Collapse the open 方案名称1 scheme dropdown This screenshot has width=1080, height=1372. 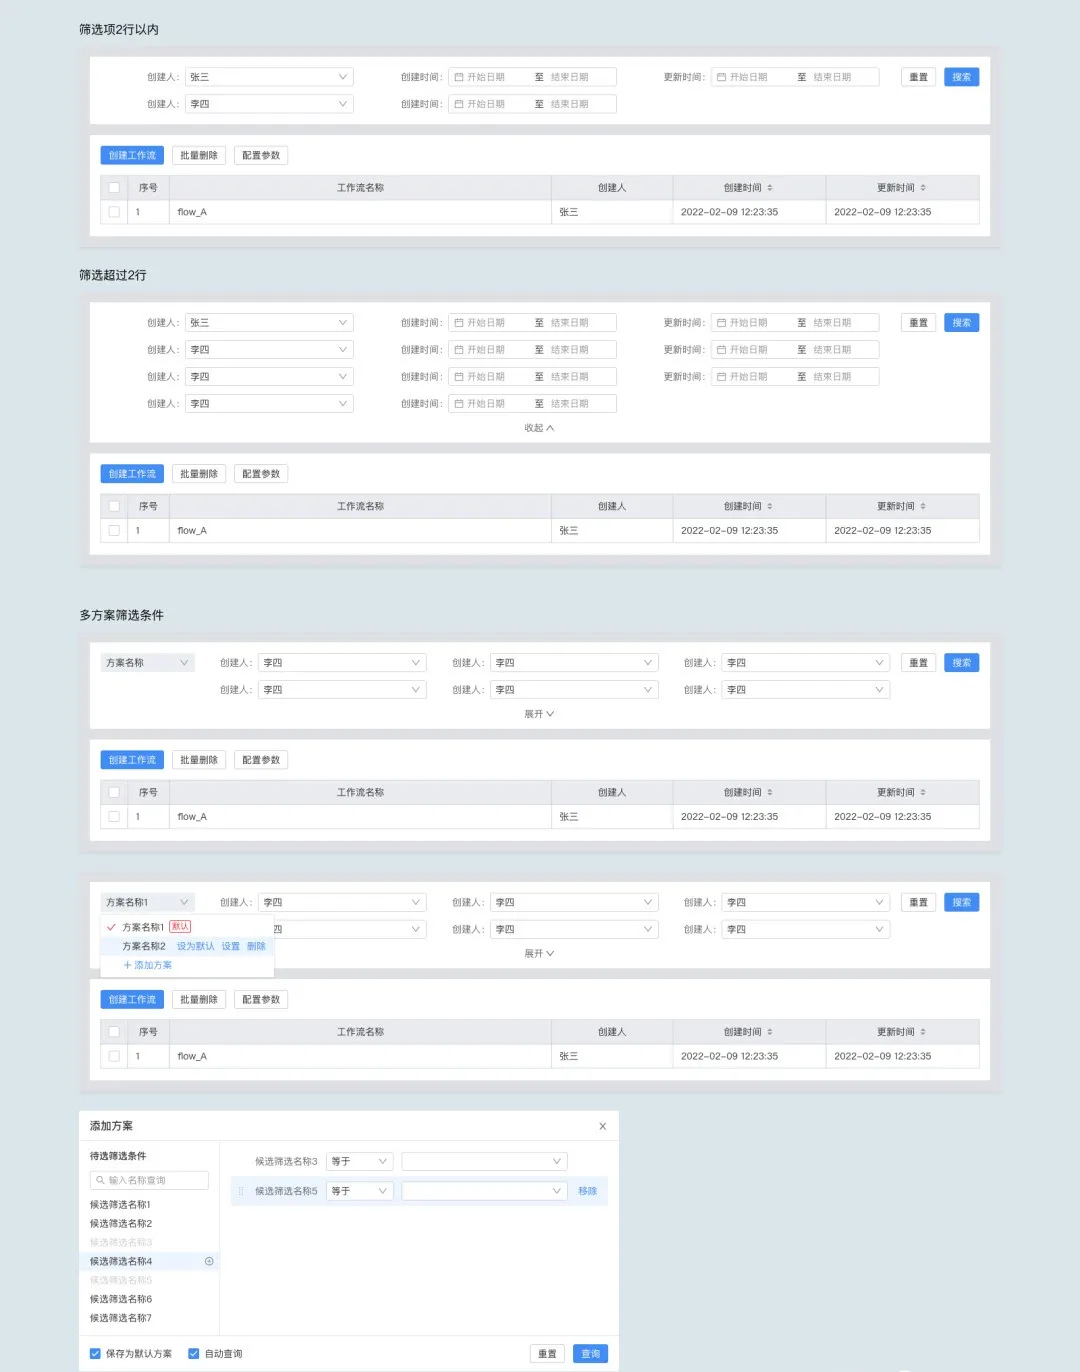147,902
